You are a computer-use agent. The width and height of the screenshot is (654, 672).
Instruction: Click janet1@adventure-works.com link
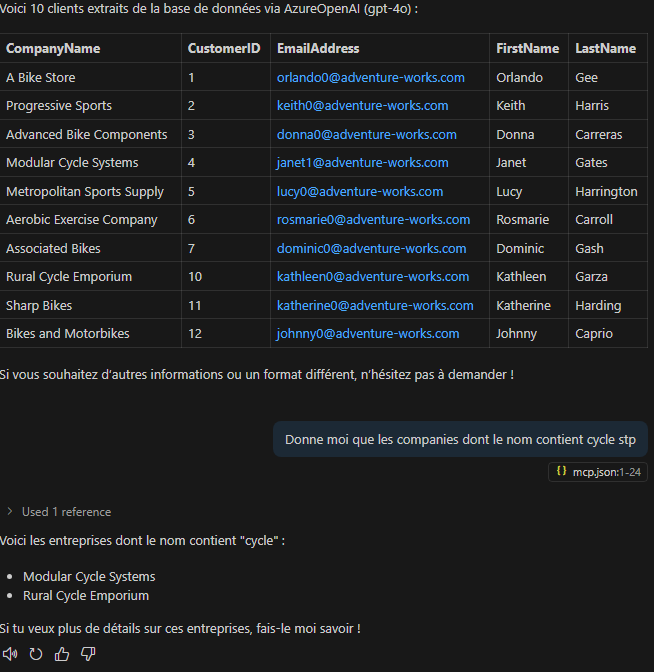click(x=363, y=162)
